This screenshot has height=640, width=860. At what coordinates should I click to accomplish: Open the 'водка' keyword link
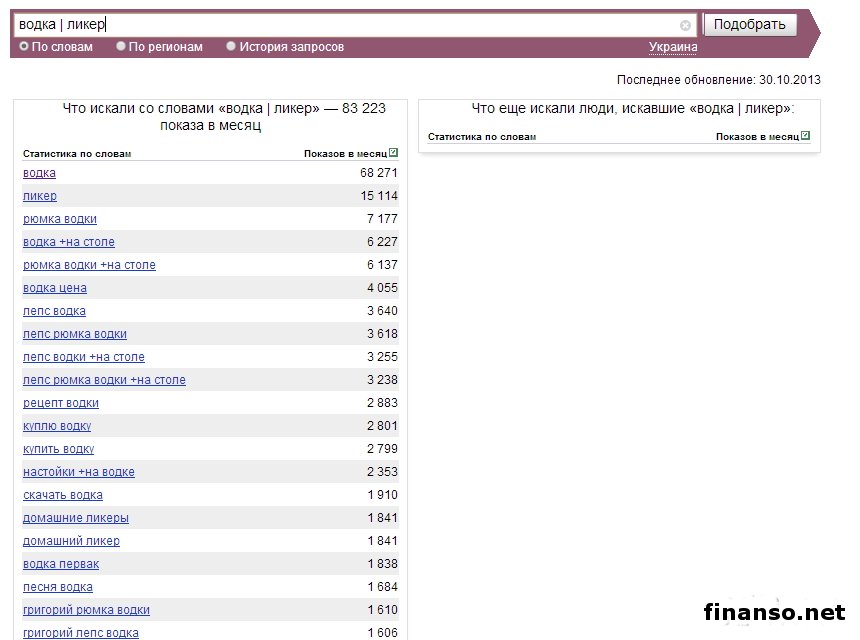(x=39, y=173)
